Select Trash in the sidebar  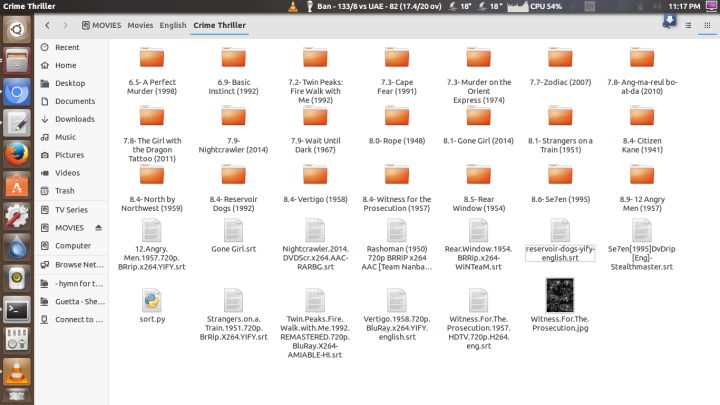pos(64,190)
